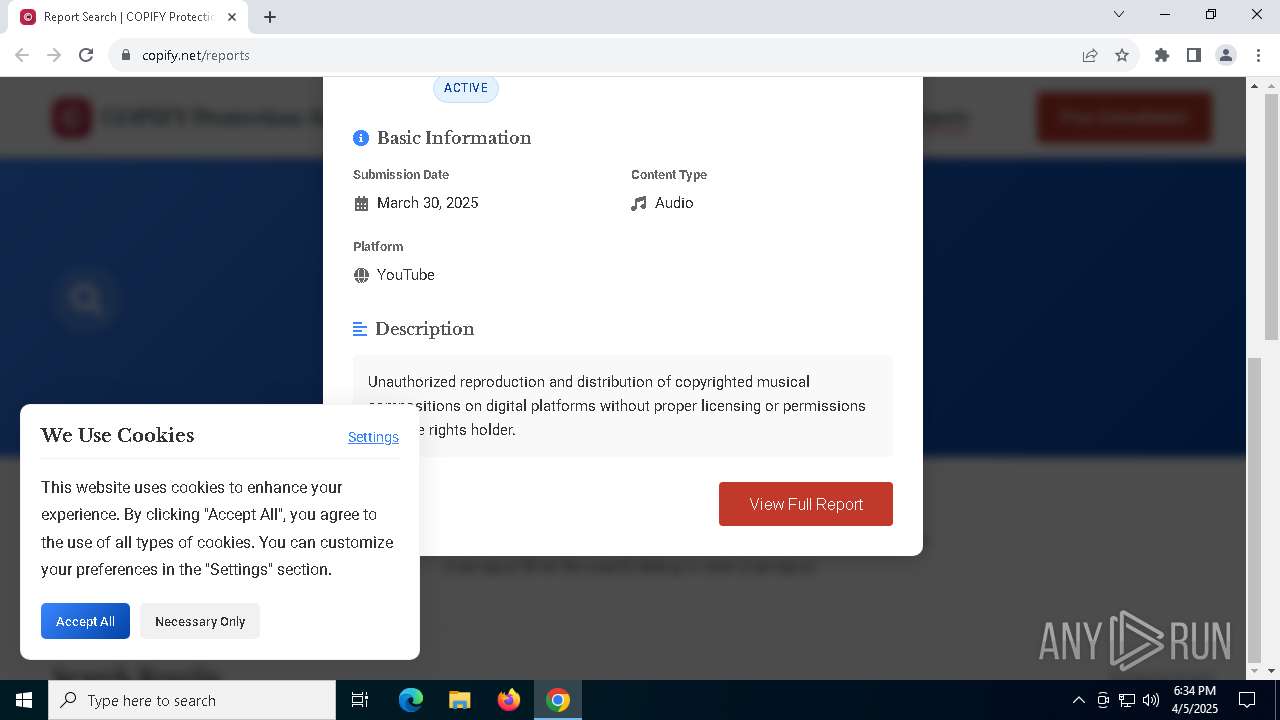1280x720 pixels.
Task: Share this page icon
Action: click(x=1090, y=55)
